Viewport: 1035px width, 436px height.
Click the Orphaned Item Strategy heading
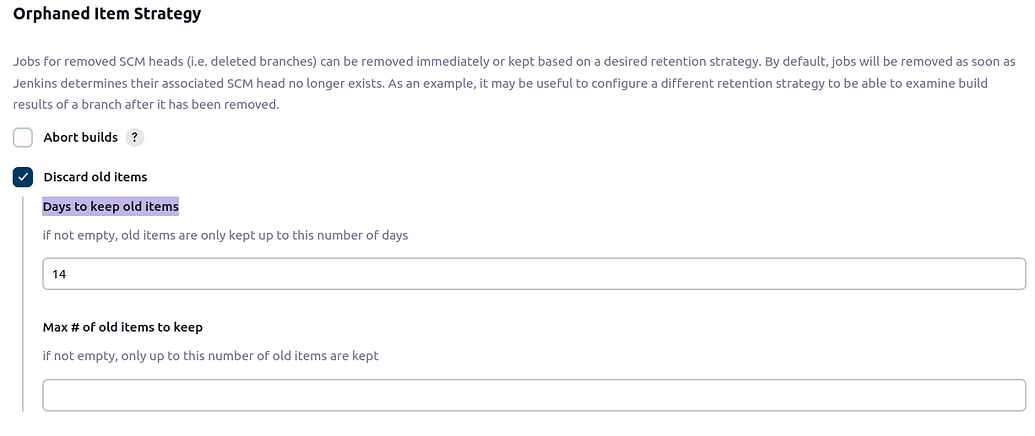106,15
